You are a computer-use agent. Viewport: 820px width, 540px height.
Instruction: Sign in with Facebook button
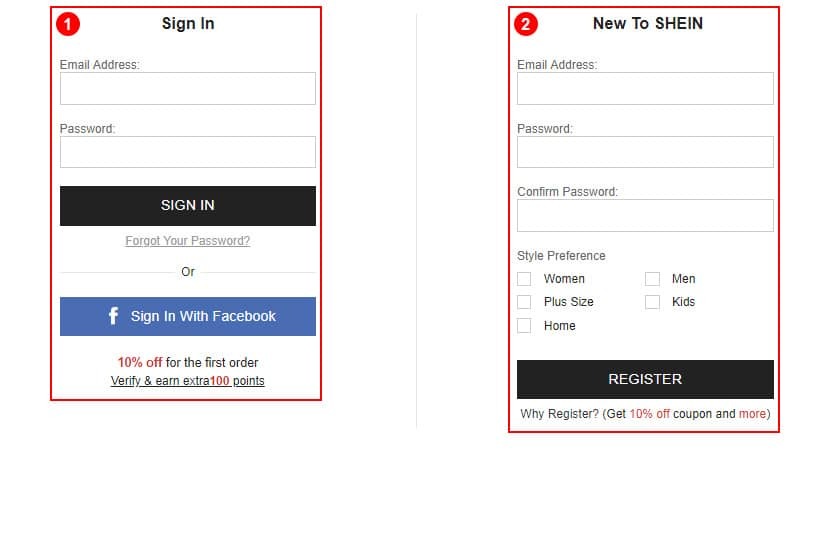(188, 316)
